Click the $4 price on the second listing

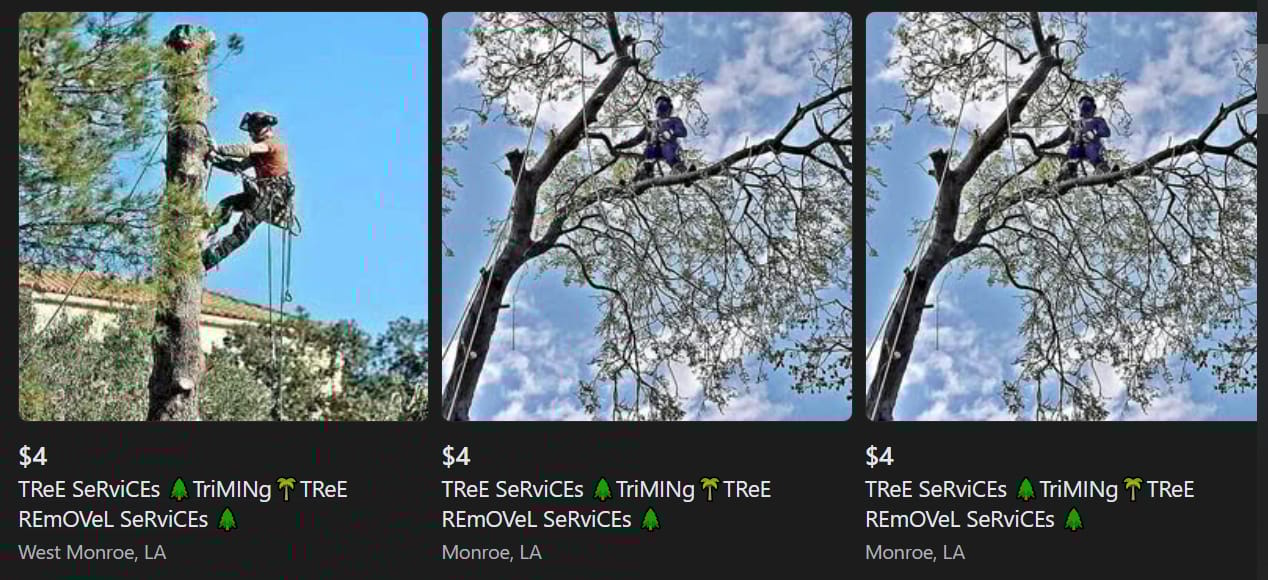pyautogui.click(x=456, y=457)
